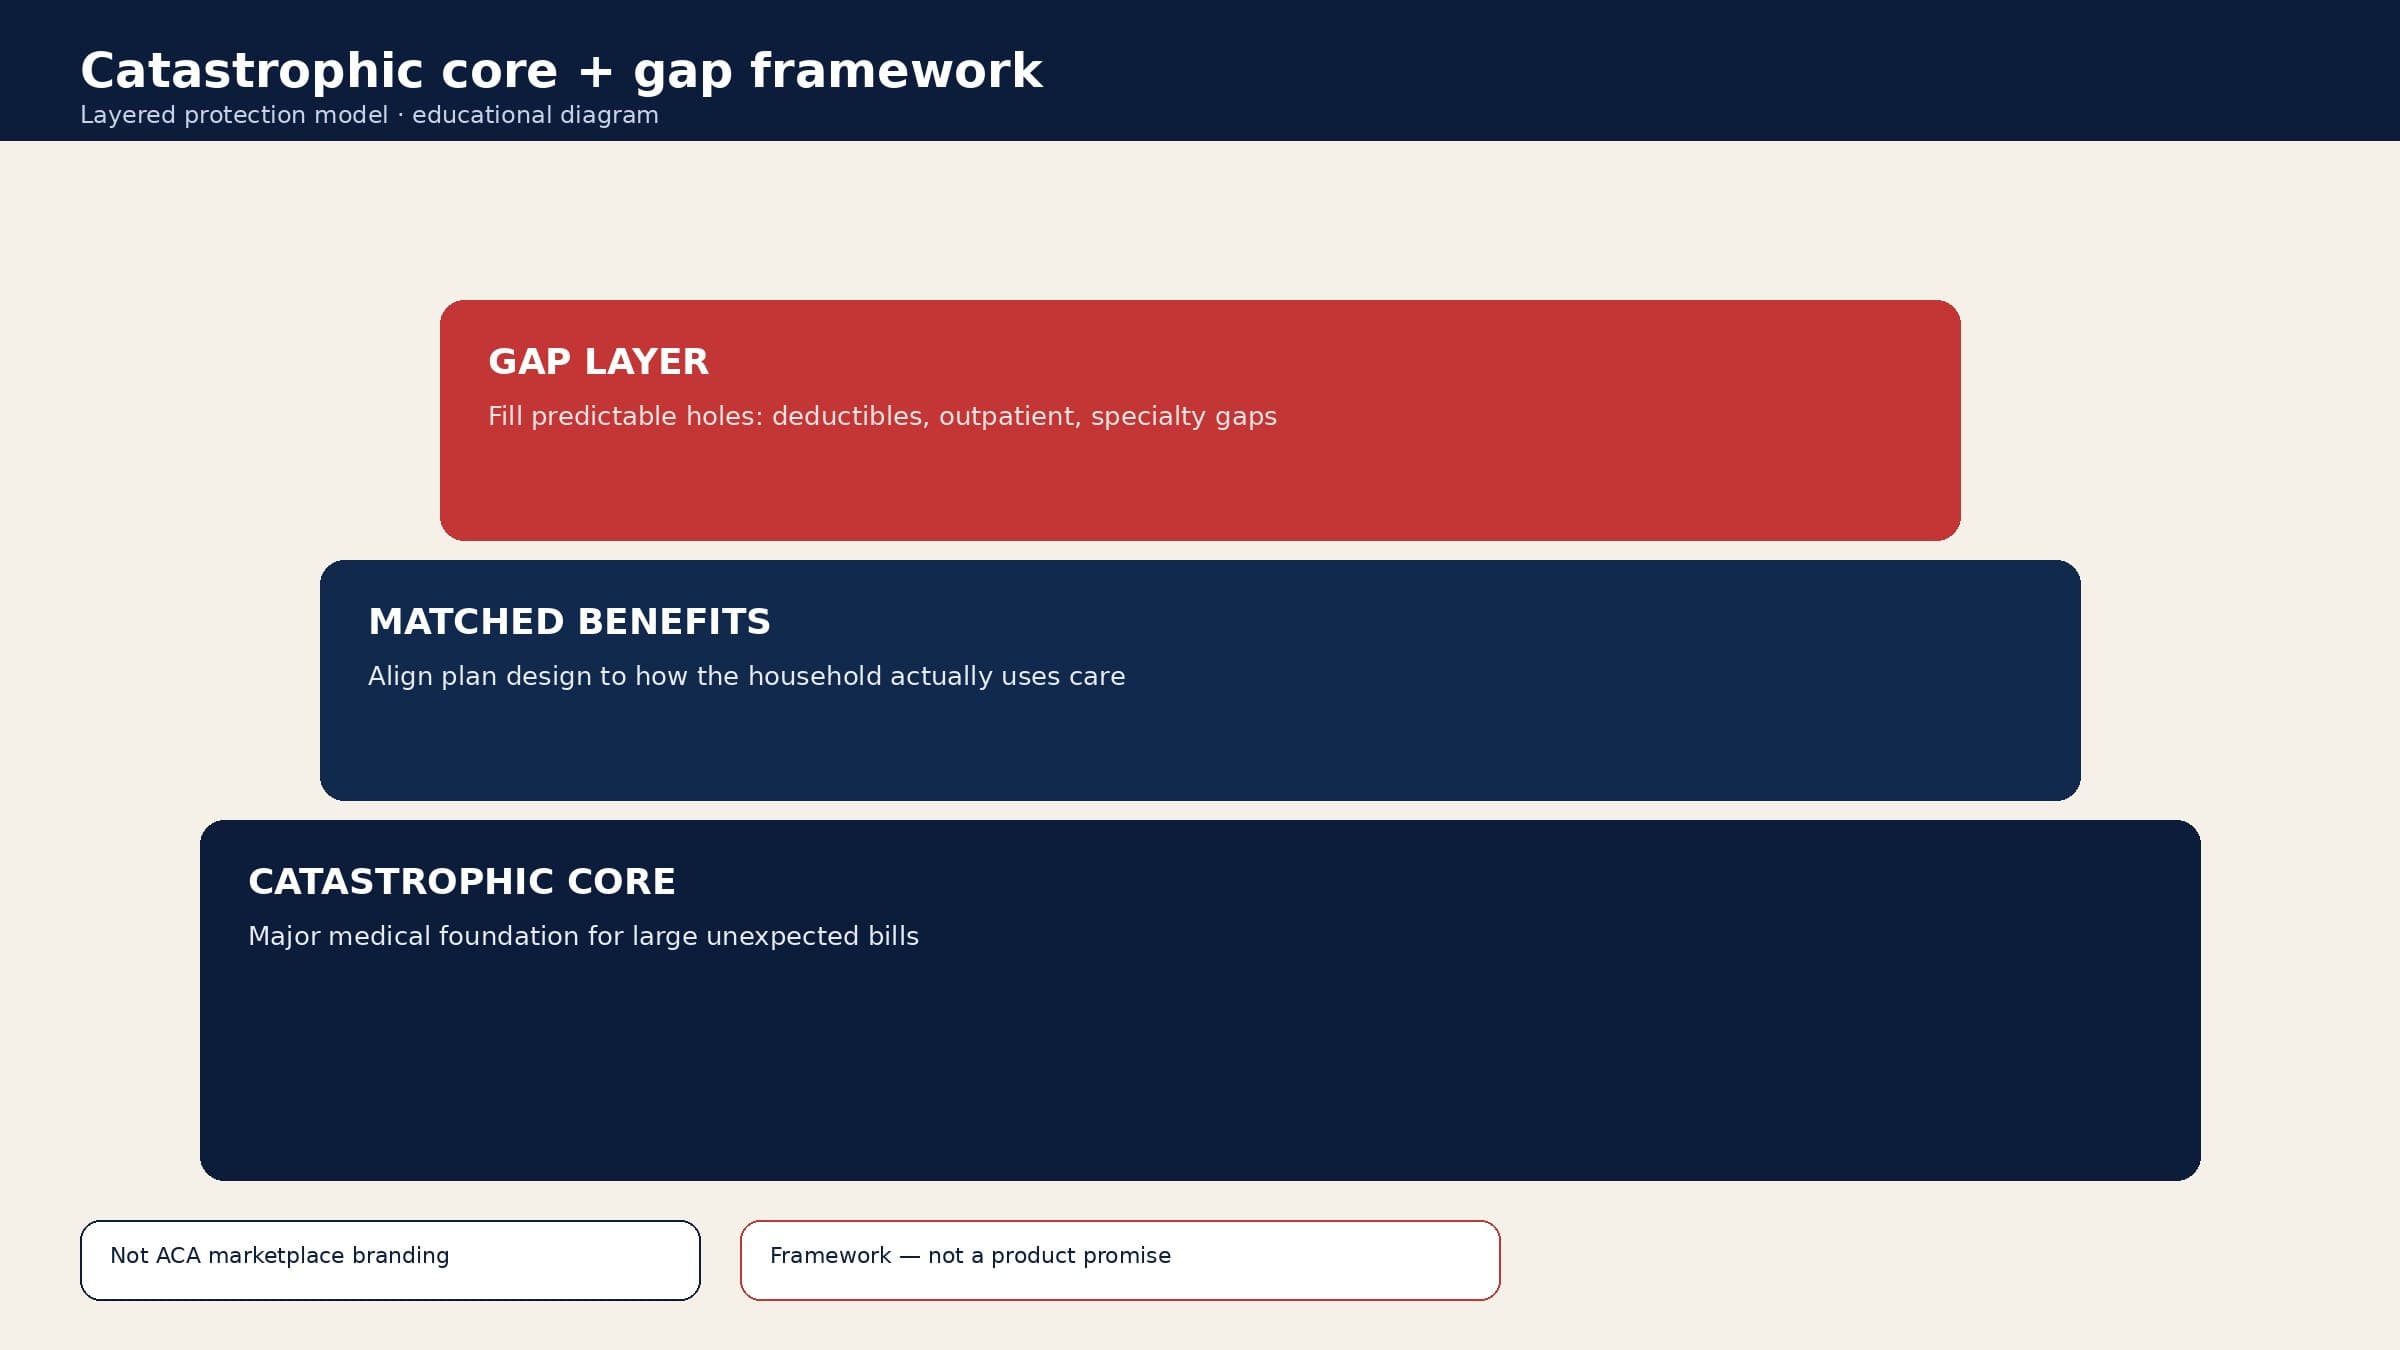
Task: Click the 'Fill predictable holes' description text
Action: point(882,416)
